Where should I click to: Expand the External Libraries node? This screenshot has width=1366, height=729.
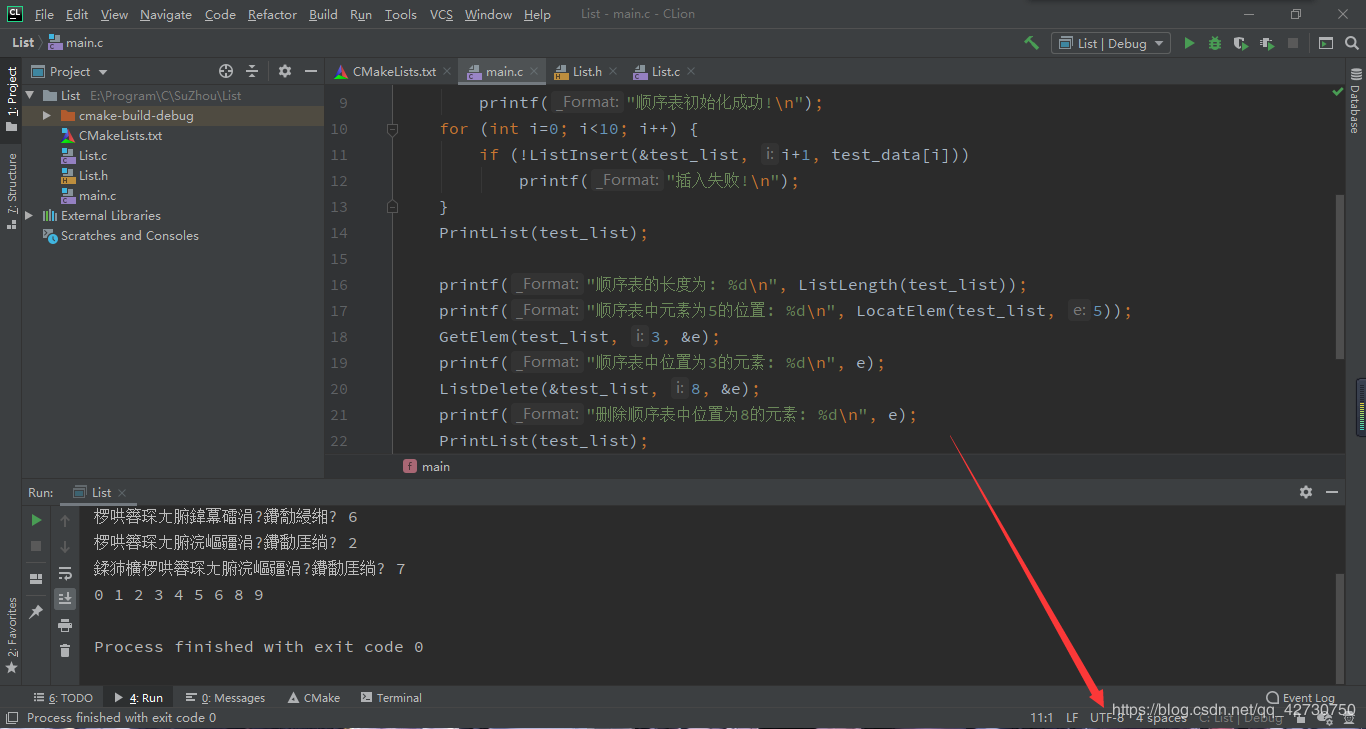[x=29, y=216]
